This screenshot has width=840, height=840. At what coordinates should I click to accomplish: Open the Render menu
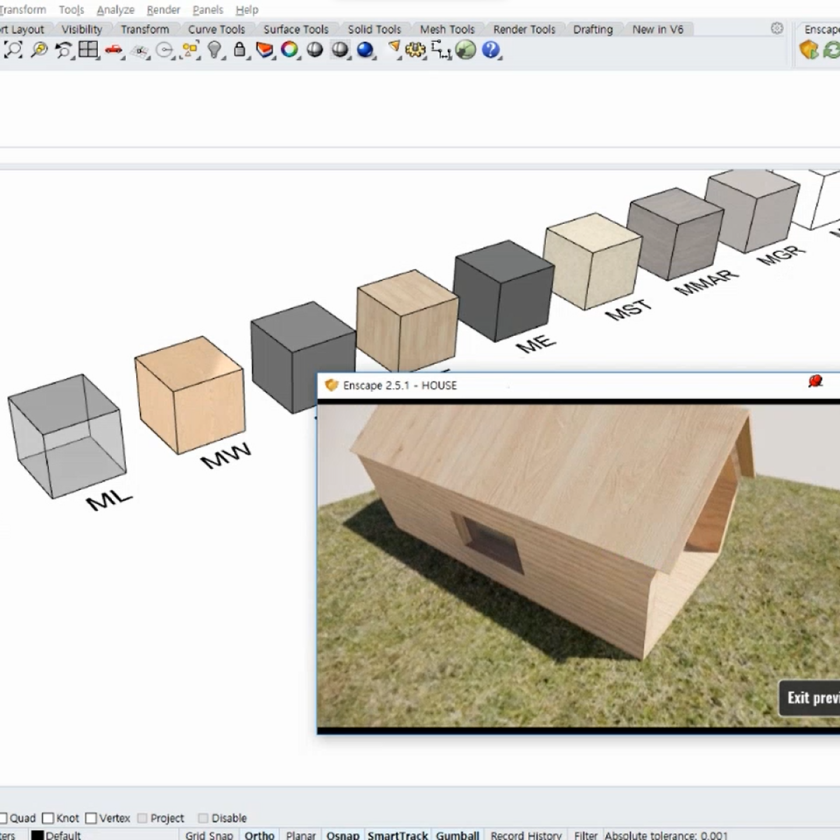[164, 10]
